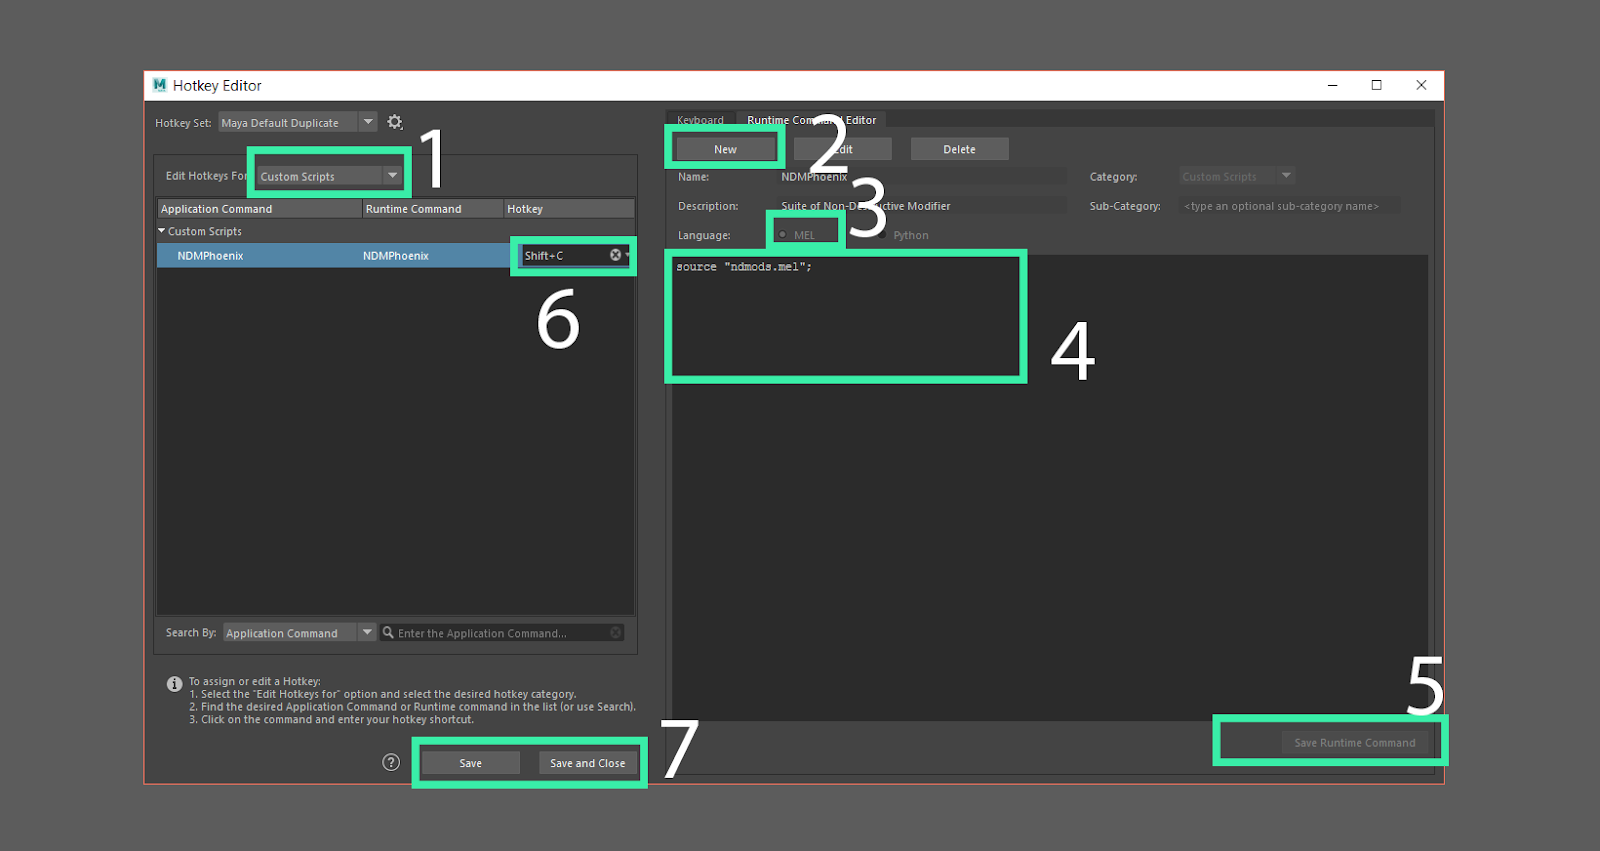Screen dimensions: 1600x851
Task: Delete the runtime command
Action: [x=959, y=149]
